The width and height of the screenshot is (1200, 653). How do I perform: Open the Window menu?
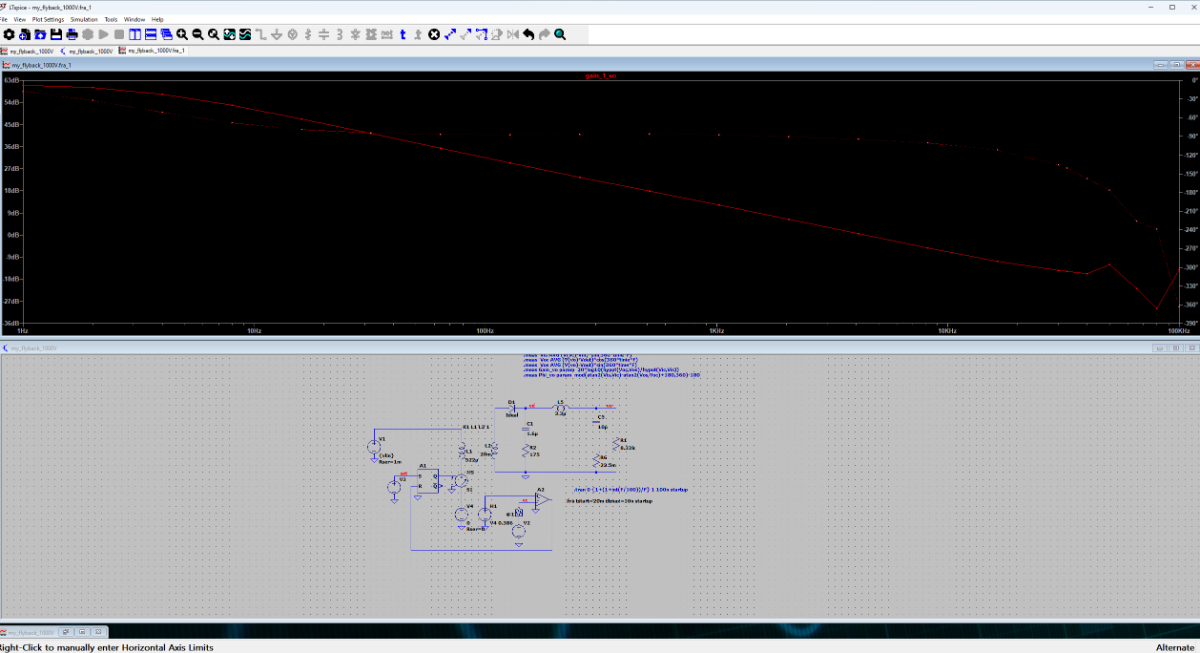pos(134,19)
